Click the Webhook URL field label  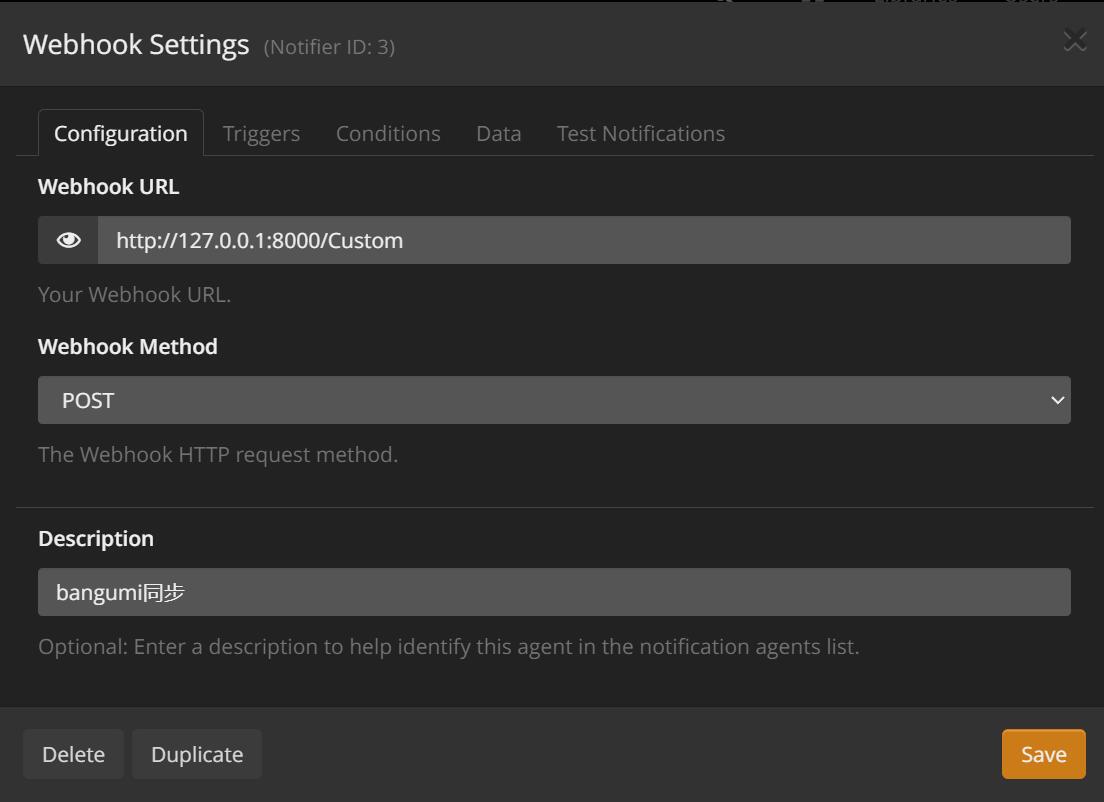pyautogui.click(x=109, y=186)
